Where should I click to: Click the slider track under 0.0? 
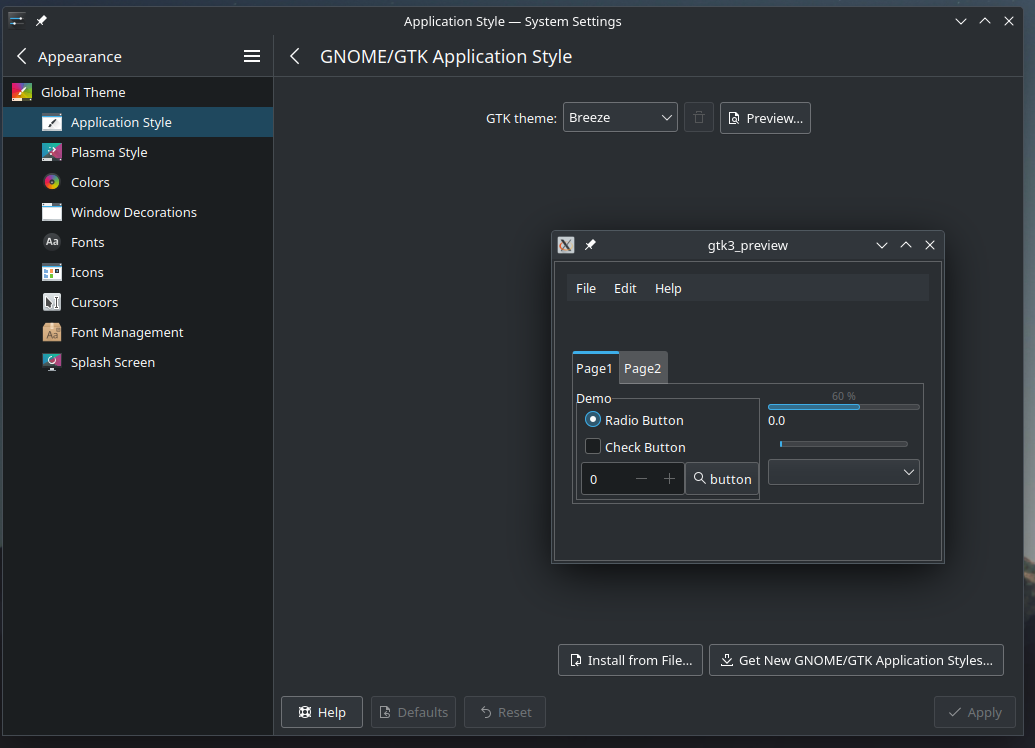click(843, 444)
